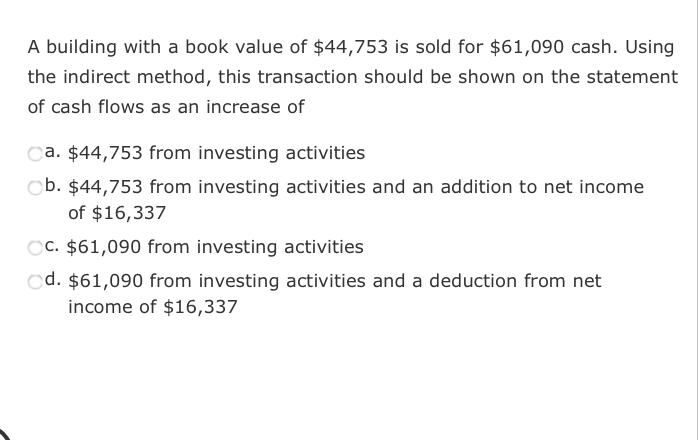
Task: Select radio button for option c
Action: pos(35,247)
